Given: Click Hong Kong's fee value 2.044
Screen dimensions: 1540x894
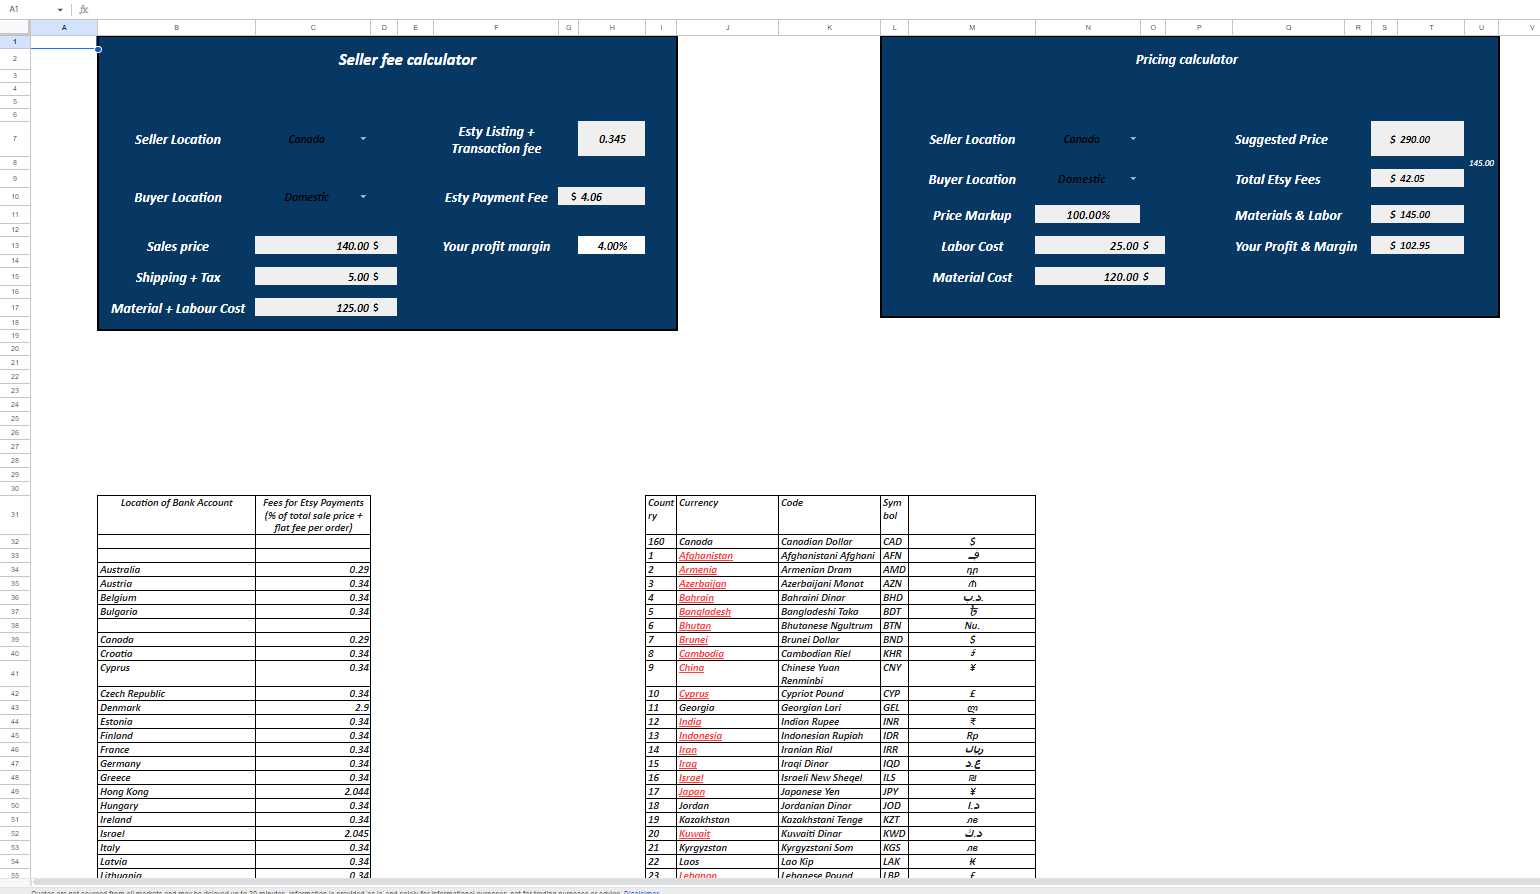Looking at the screenshot, I should point(313,792).
